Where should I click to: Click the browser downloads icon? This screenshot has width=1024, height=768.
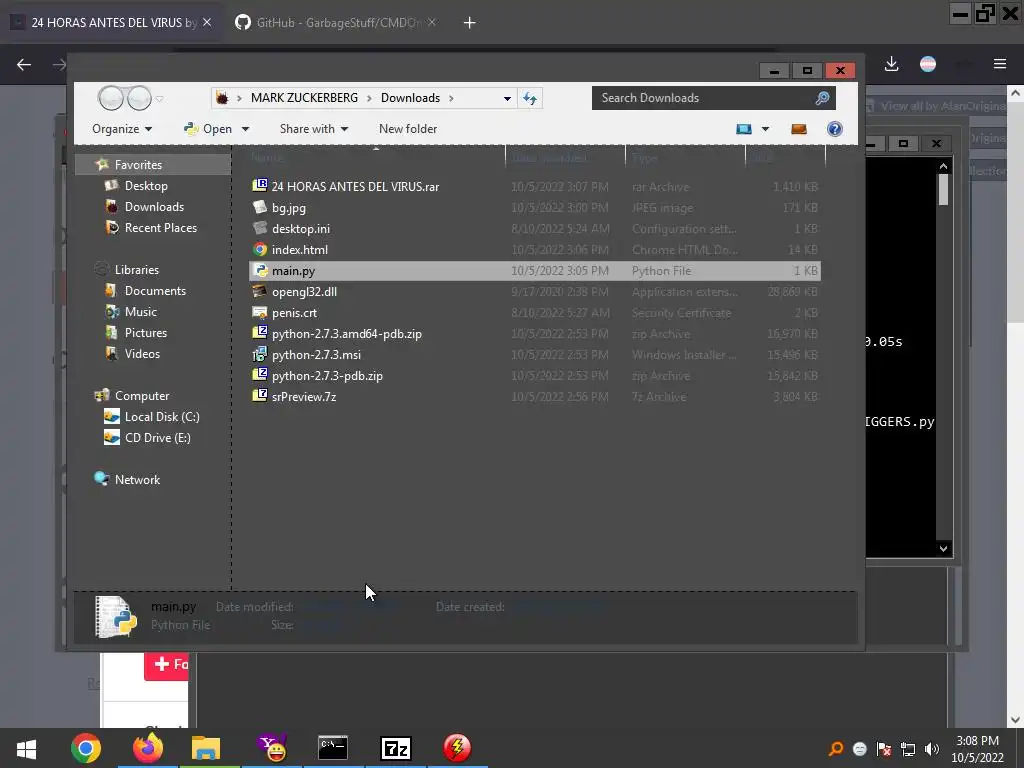(891, 64)
